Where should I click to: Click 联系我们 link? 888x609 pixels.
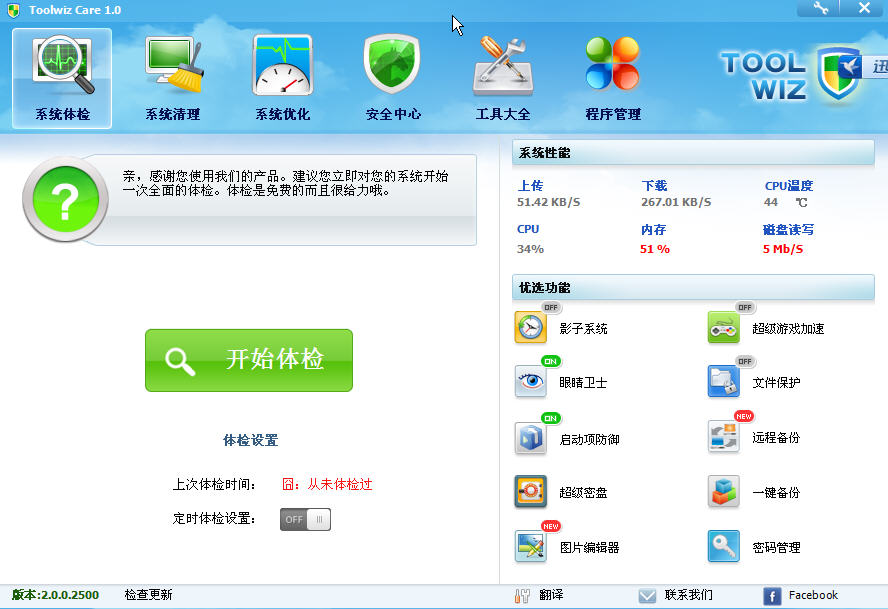point(689,594)
